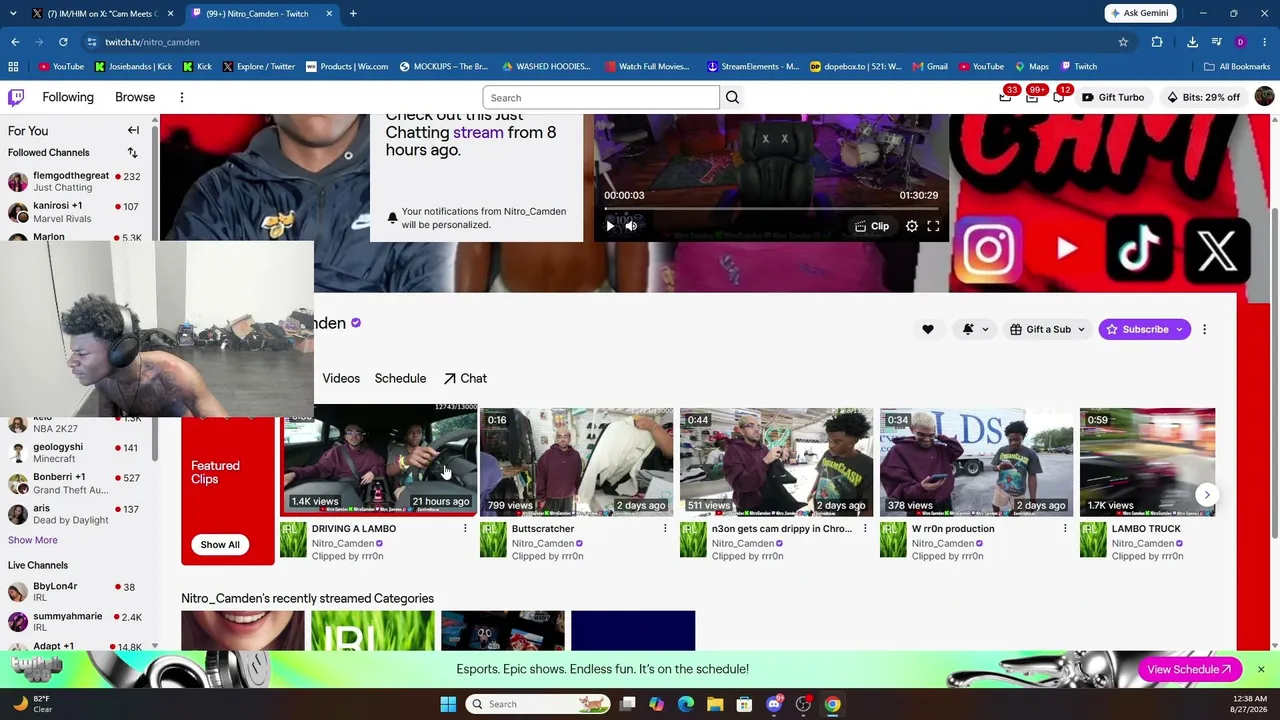Open more options next to Browse

click(182, 97)
